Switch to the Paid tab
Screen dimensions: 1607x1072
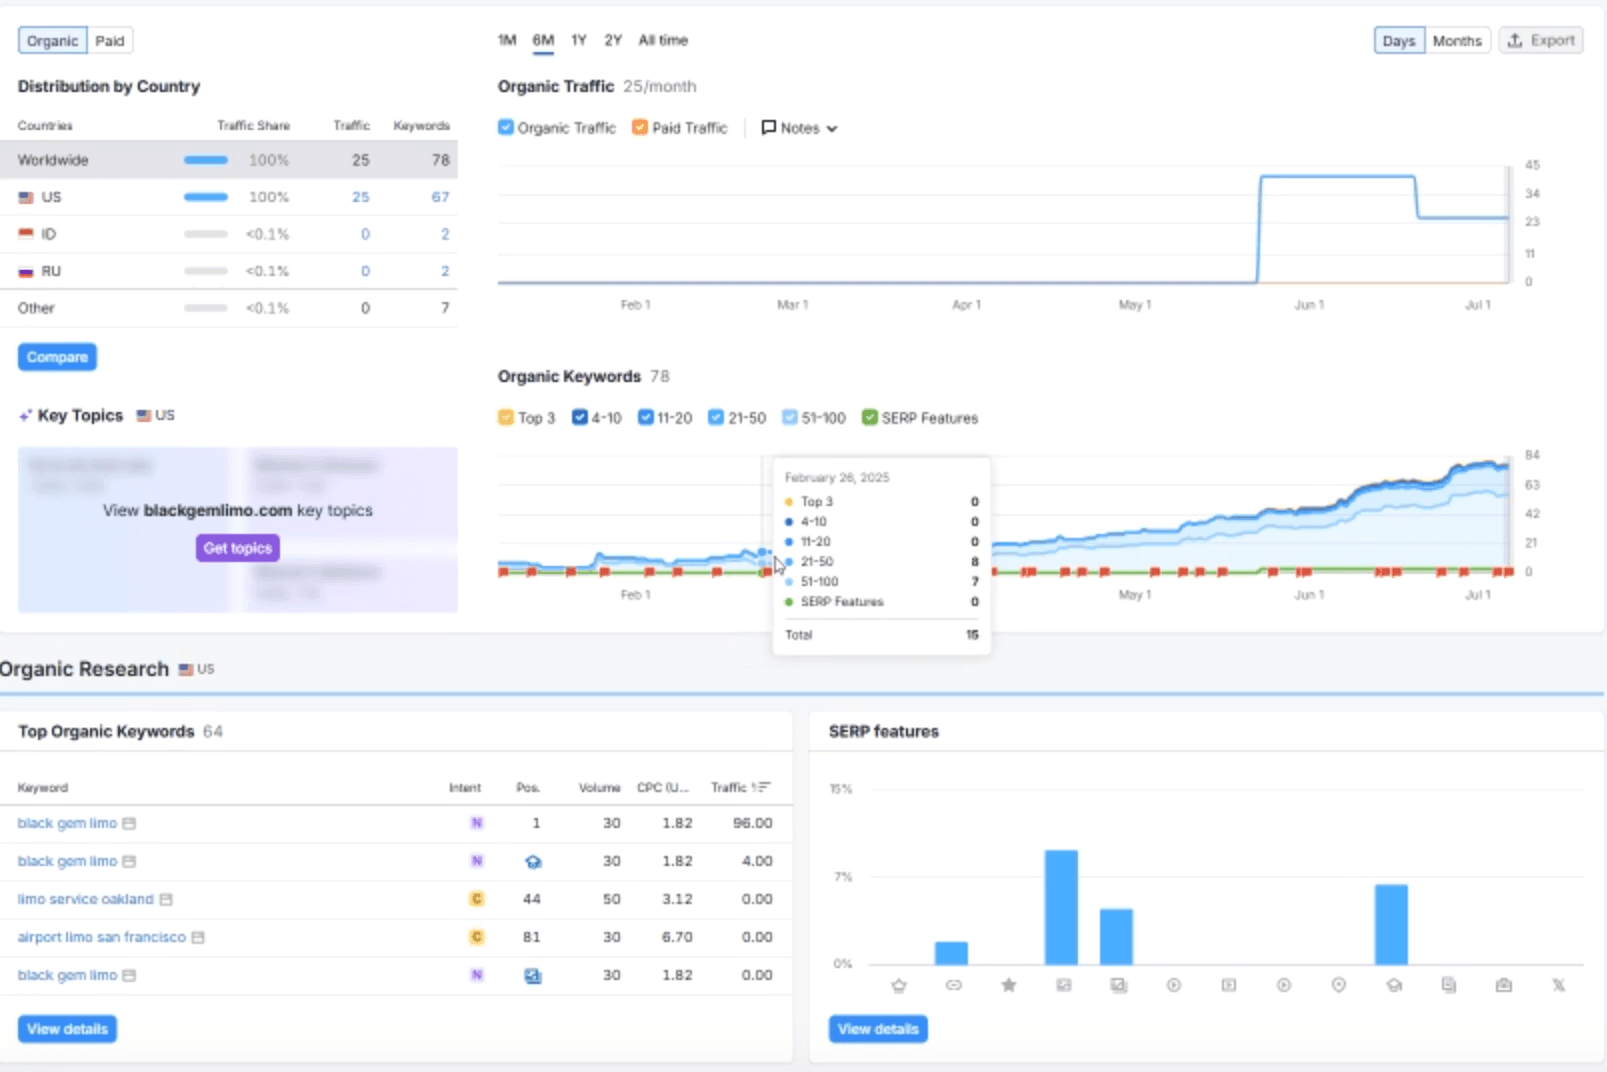coord(109,40)
